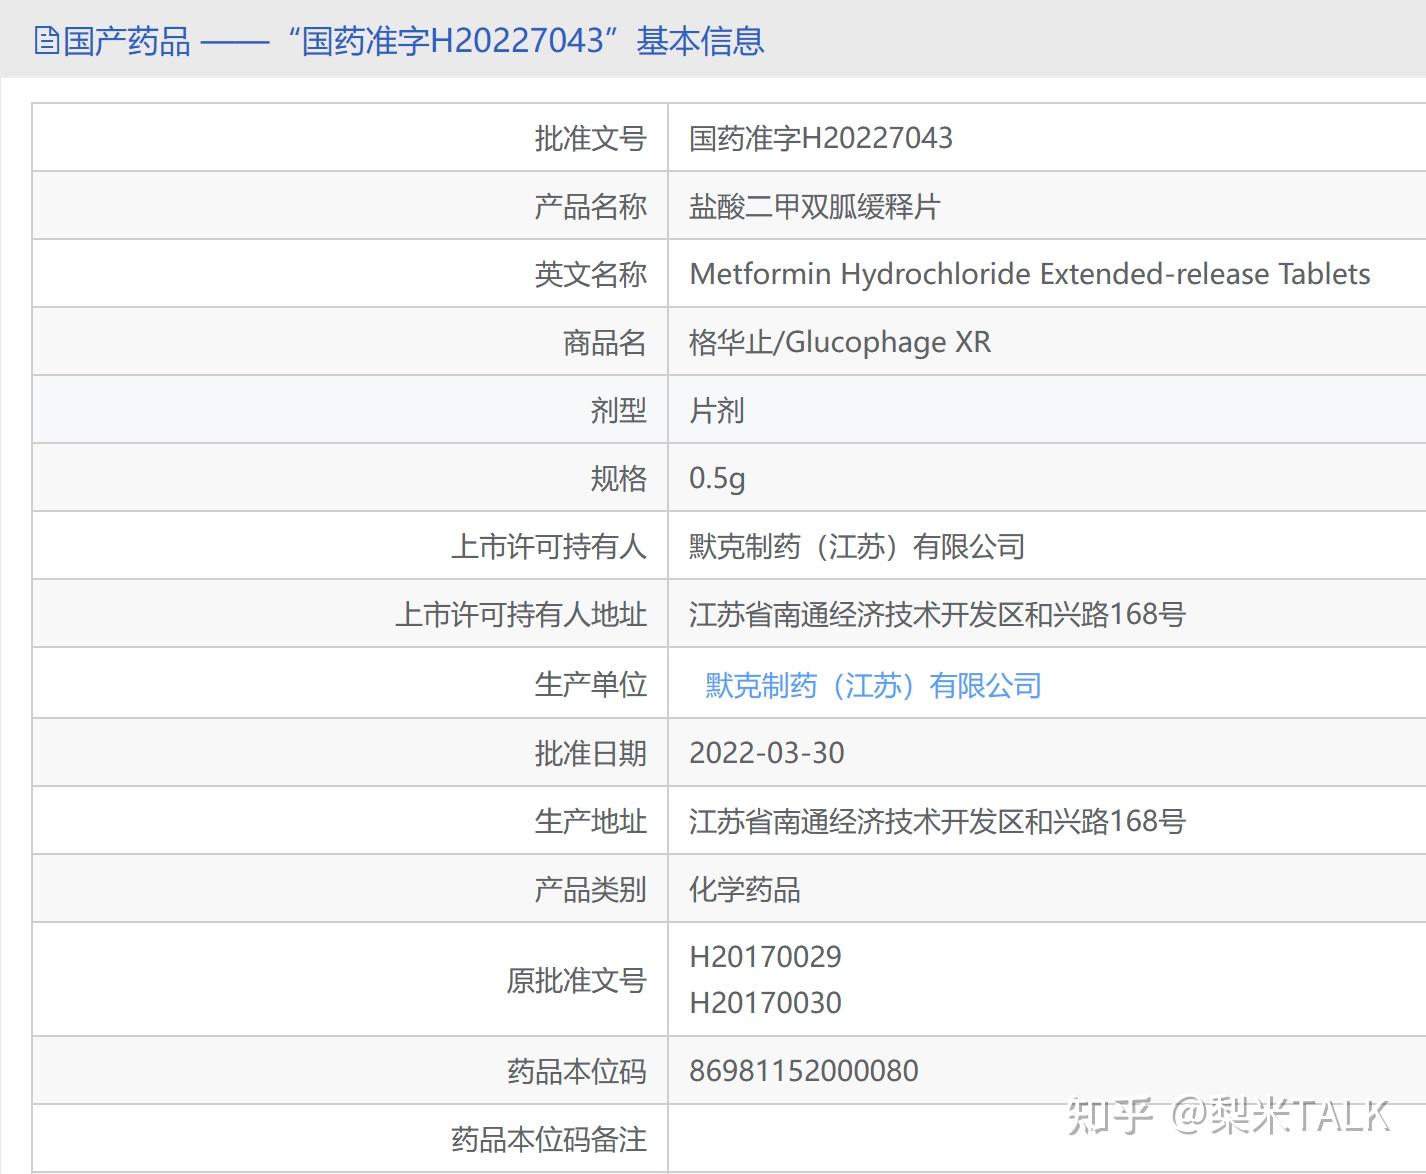The height and width of the screenshot is (1174, 1426).
Task: Click the document icon beside 国产药品 heading
Action: tap(46, 41)
